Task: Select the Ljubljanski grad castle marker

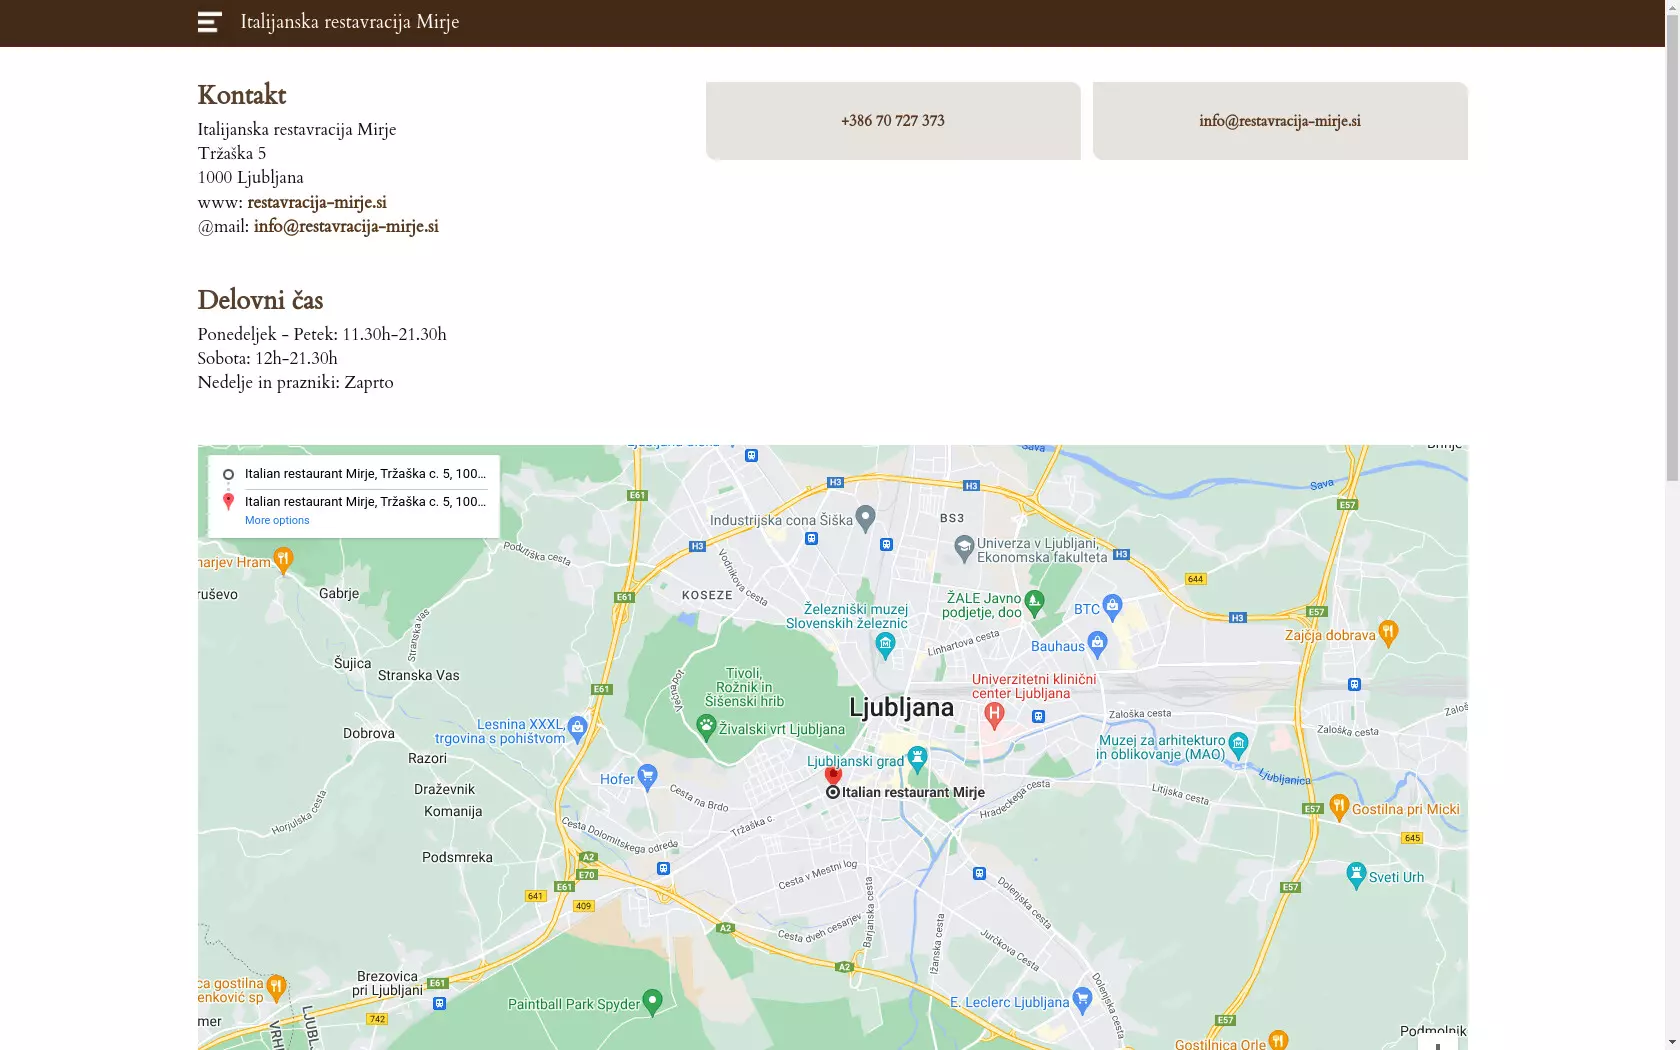Action: coord(917,759)
